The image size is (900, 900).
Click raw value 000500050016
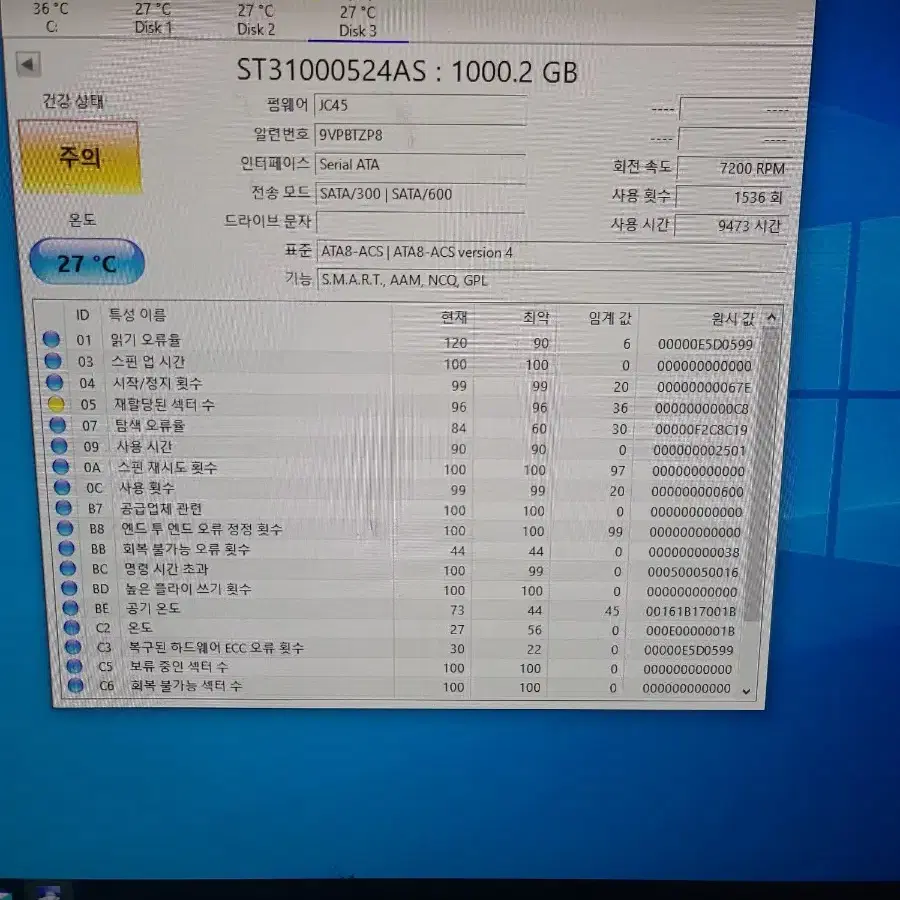[693, 572]
